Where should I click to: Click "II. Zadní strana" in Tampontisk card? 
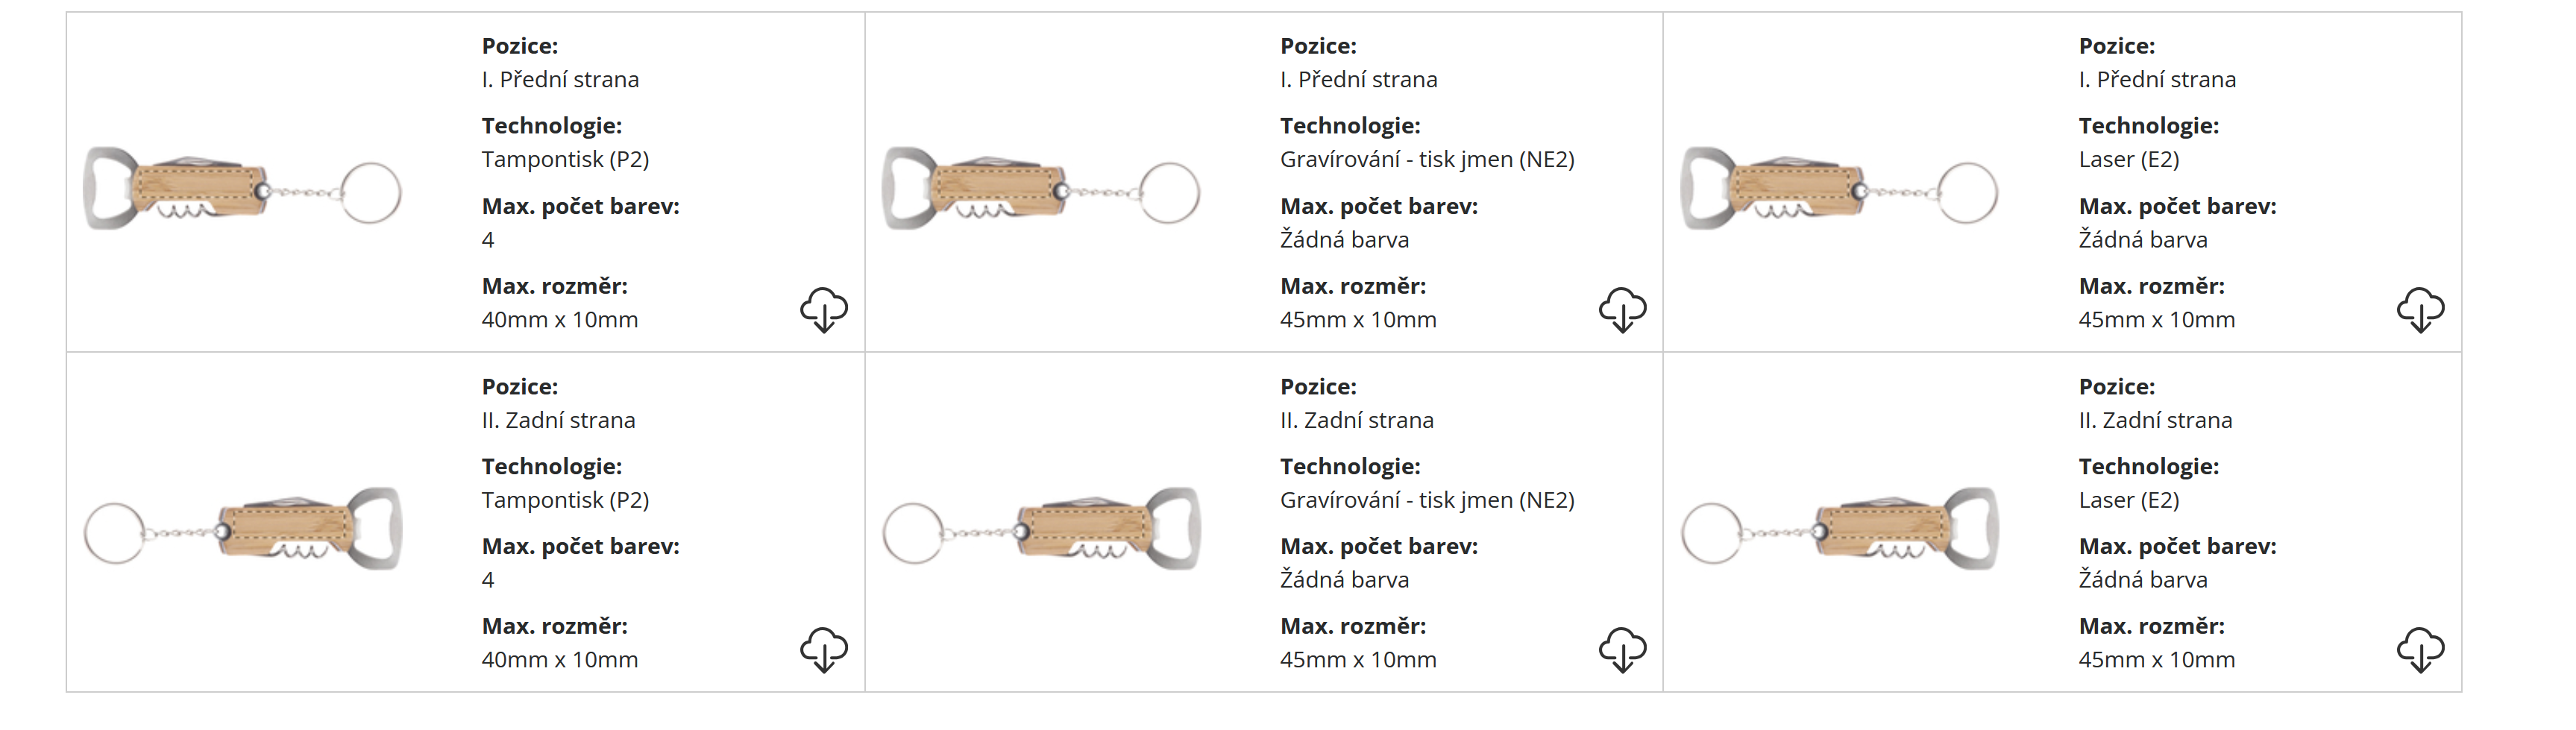coord(558,420)
